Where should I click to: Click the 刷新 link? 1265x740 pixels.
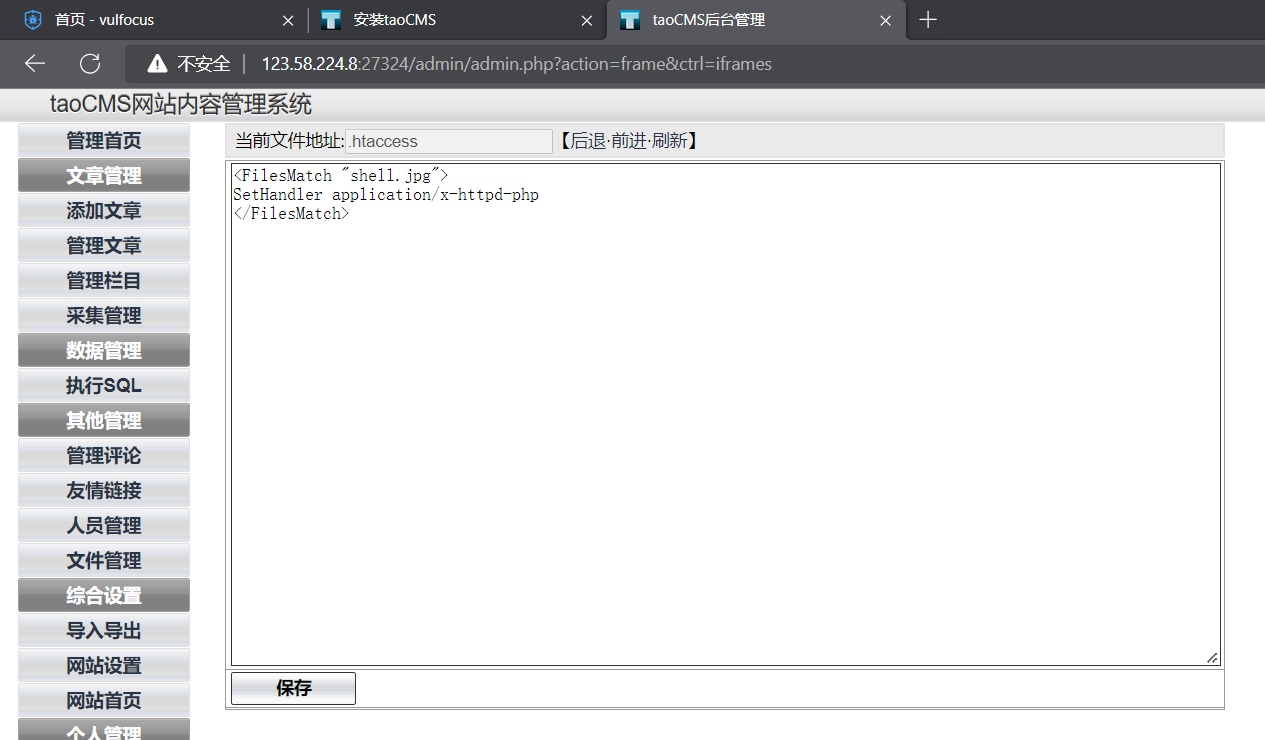pyautogui.click(x=670, y=141)
